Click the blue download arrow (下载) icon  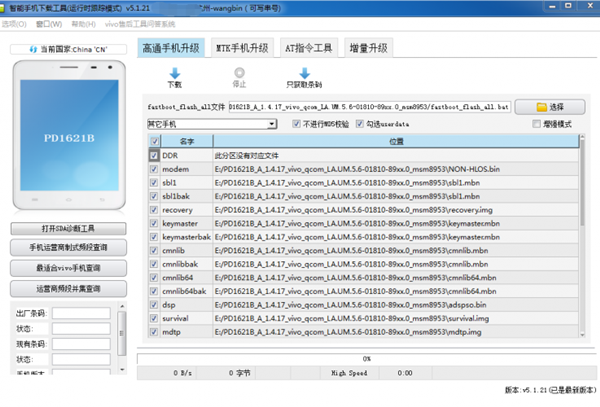click(174, 73)
